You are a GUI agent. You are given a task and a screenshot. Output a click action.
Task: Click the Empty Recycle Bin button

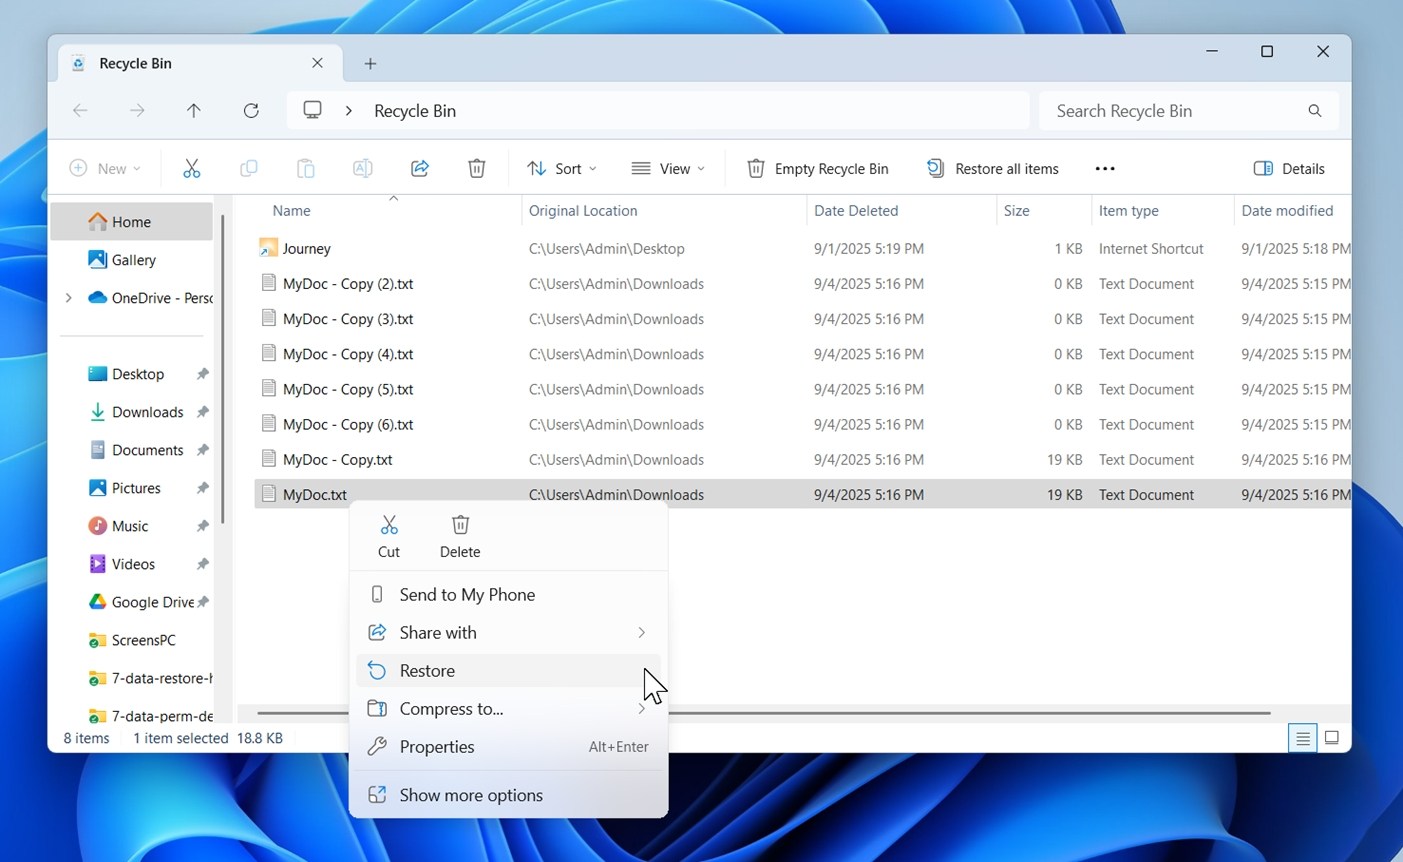pos(817,168)
